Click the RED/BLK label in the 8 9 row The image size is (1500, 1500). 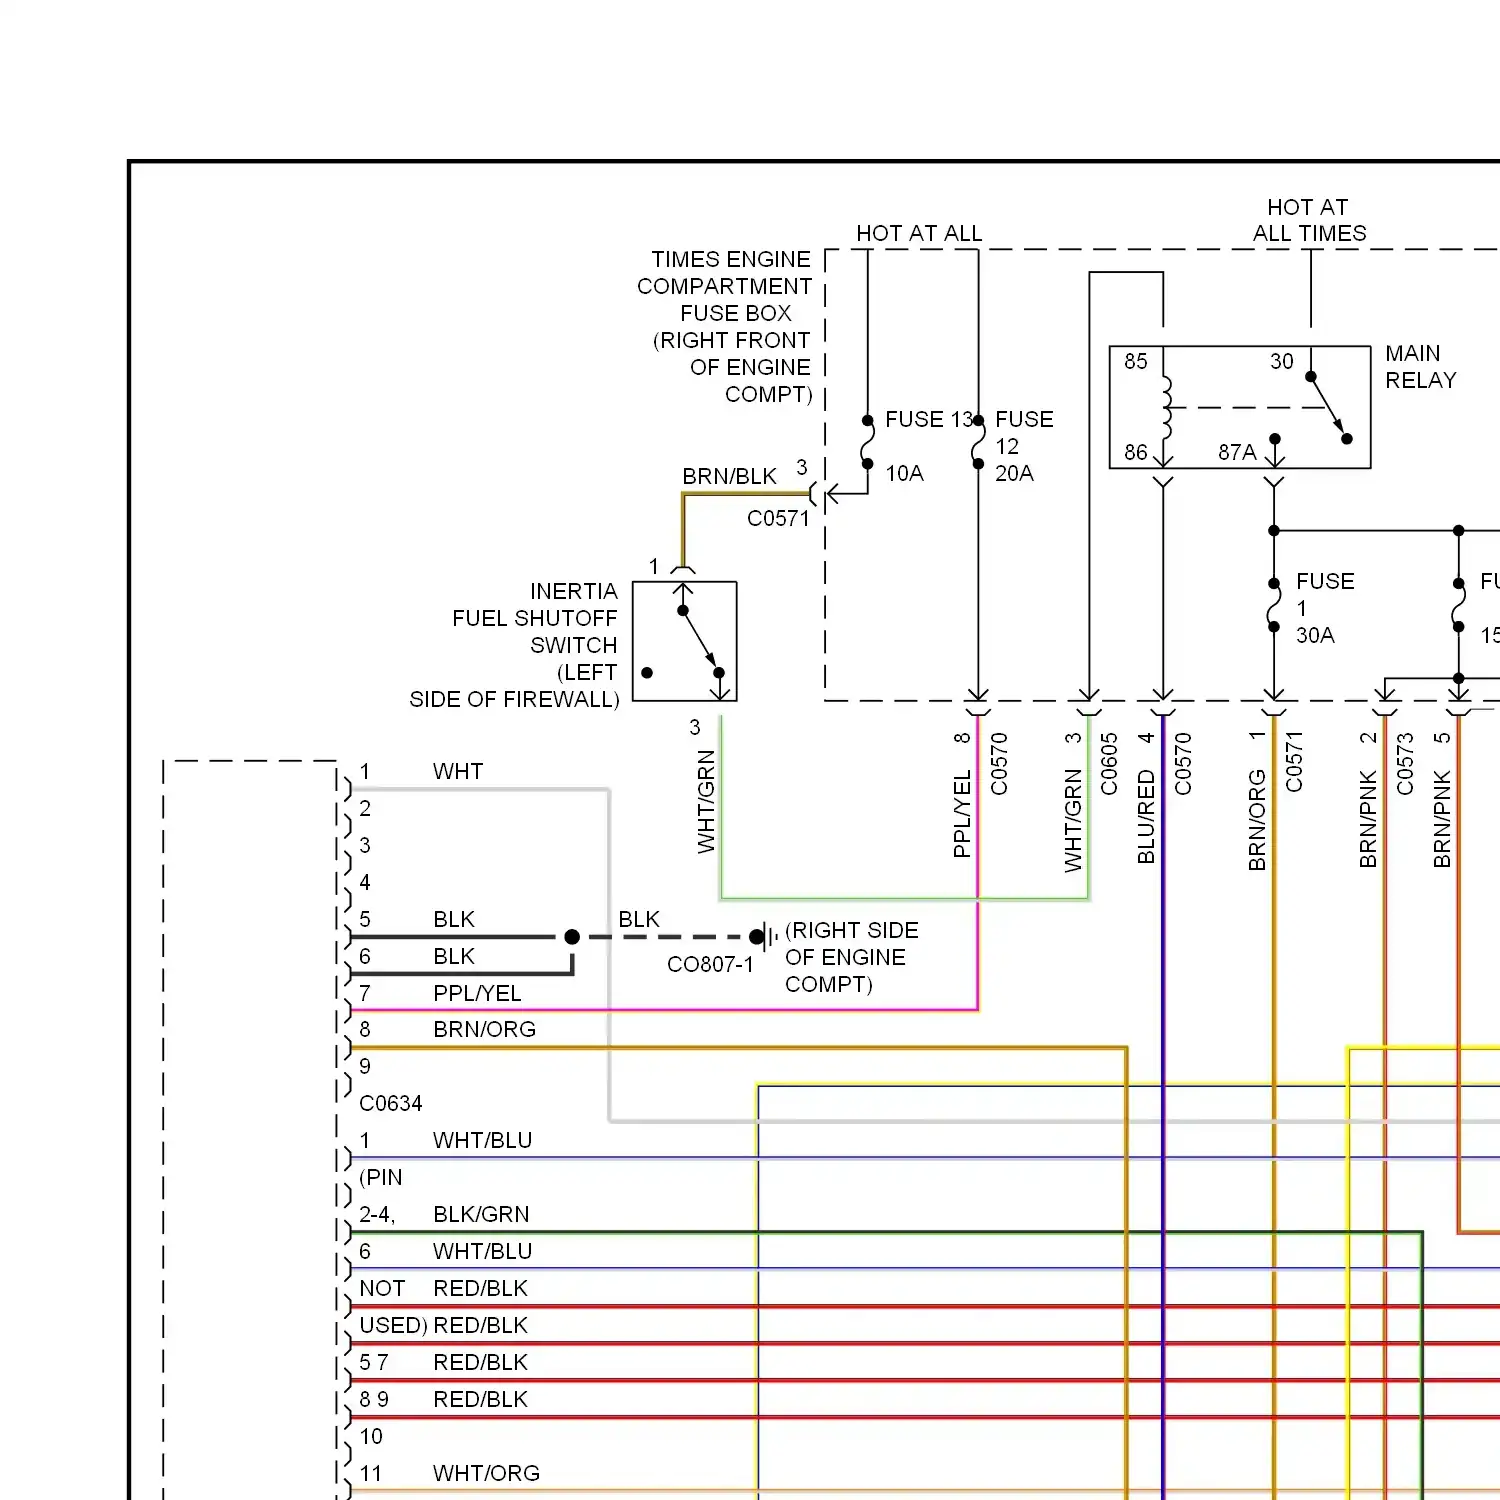(x=480, y=1399)
